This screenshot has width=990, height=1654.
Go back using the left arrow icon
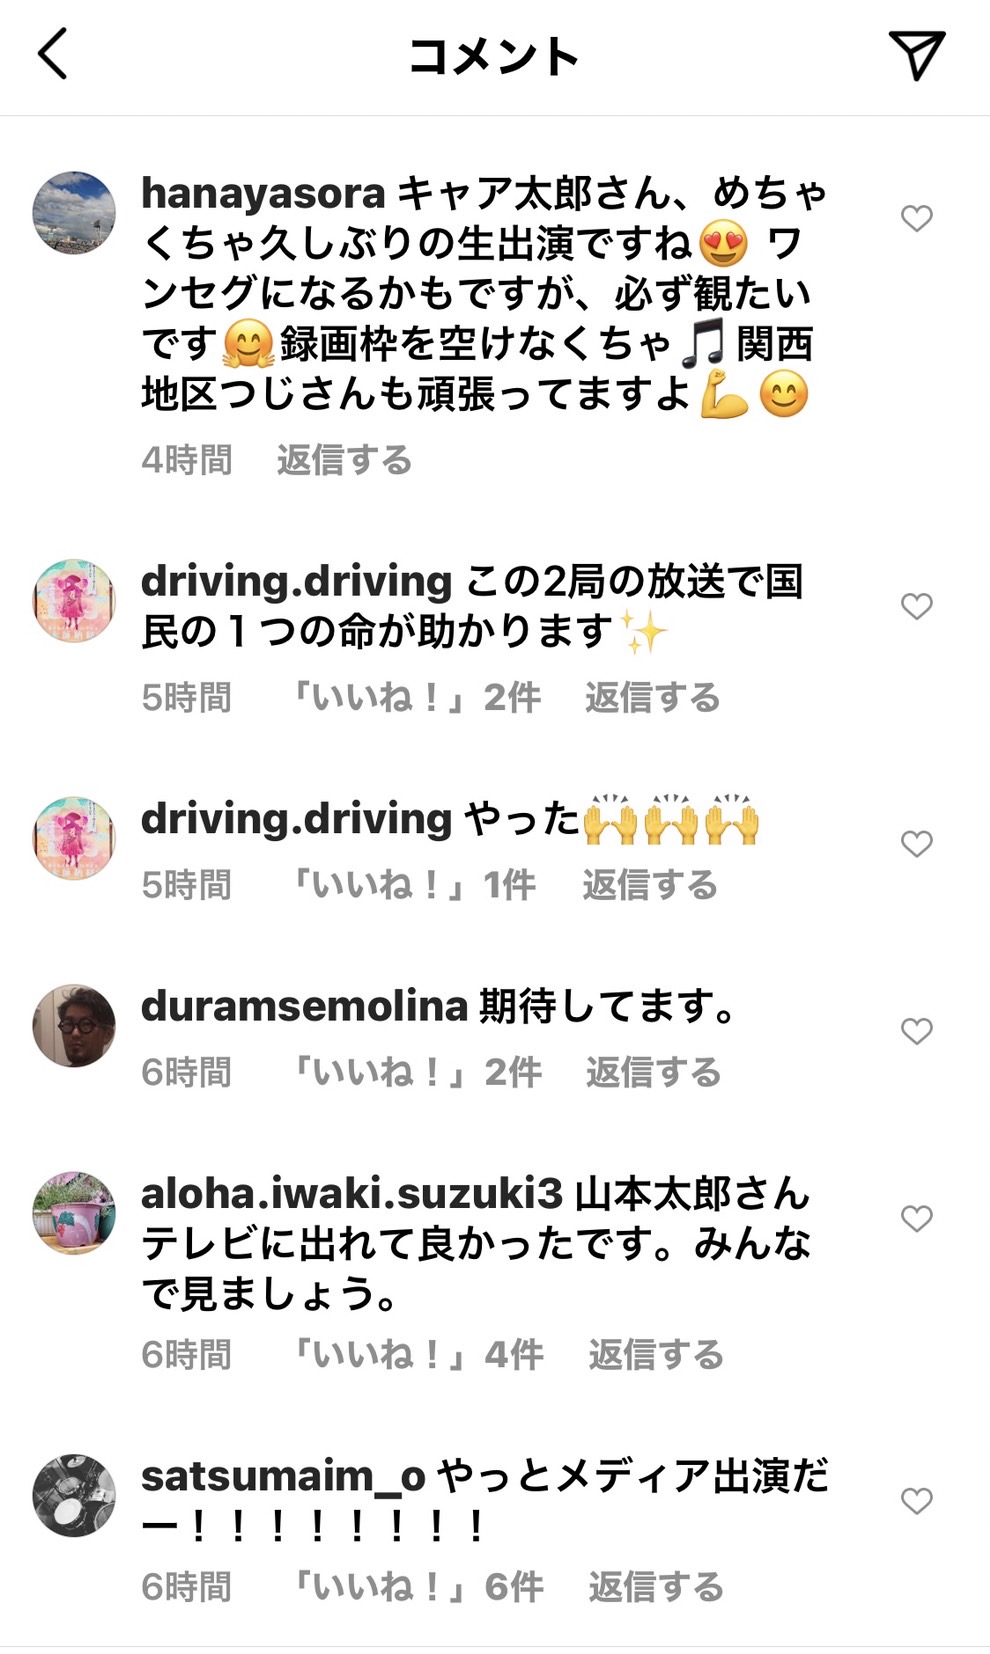53,54
